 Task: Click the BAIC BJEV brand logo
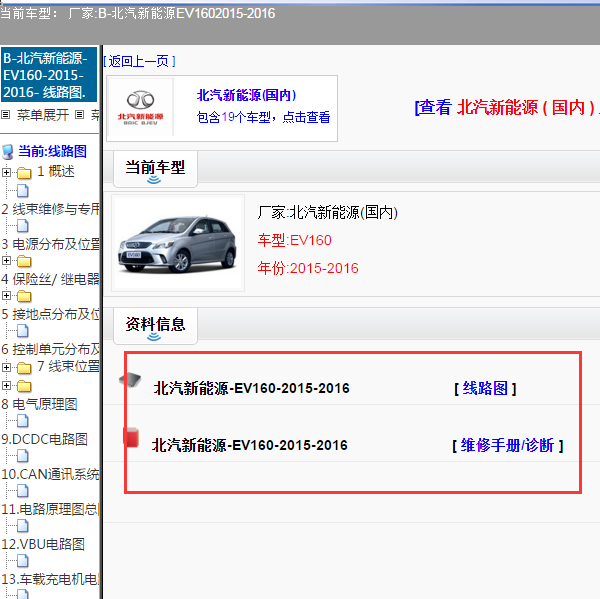[140, 108]
